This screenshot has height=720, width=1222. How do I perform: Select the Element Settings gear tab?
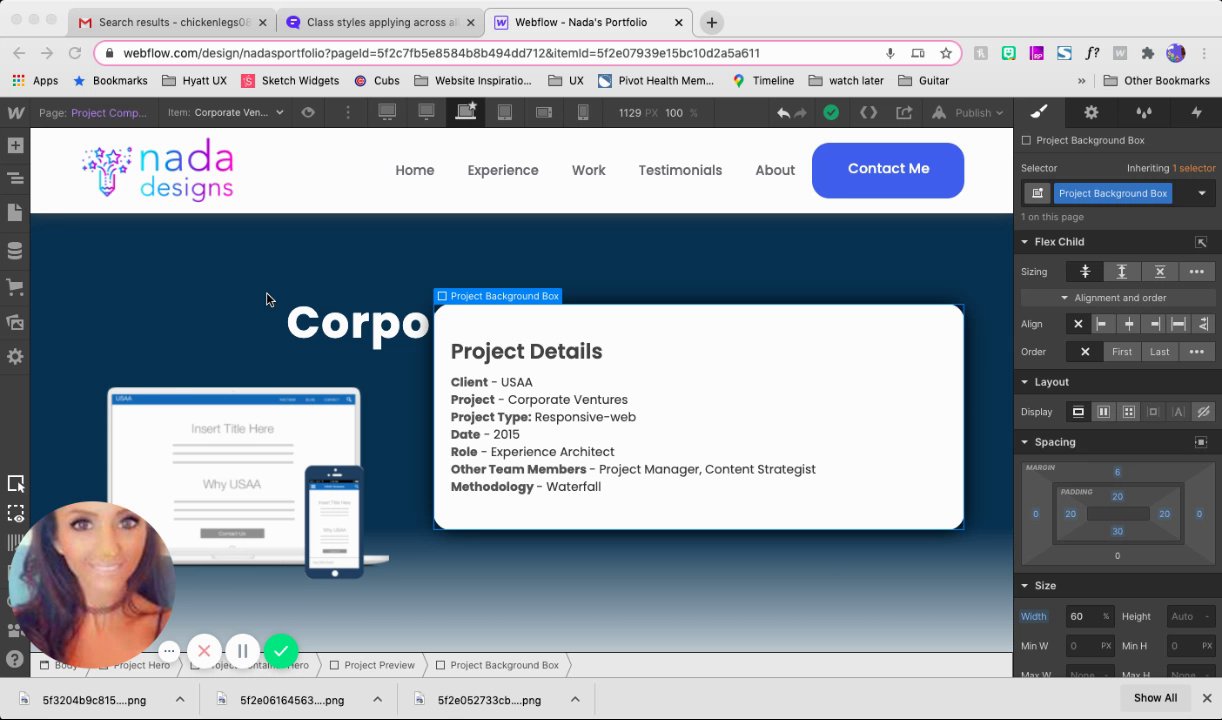[x=1091, y=113]
